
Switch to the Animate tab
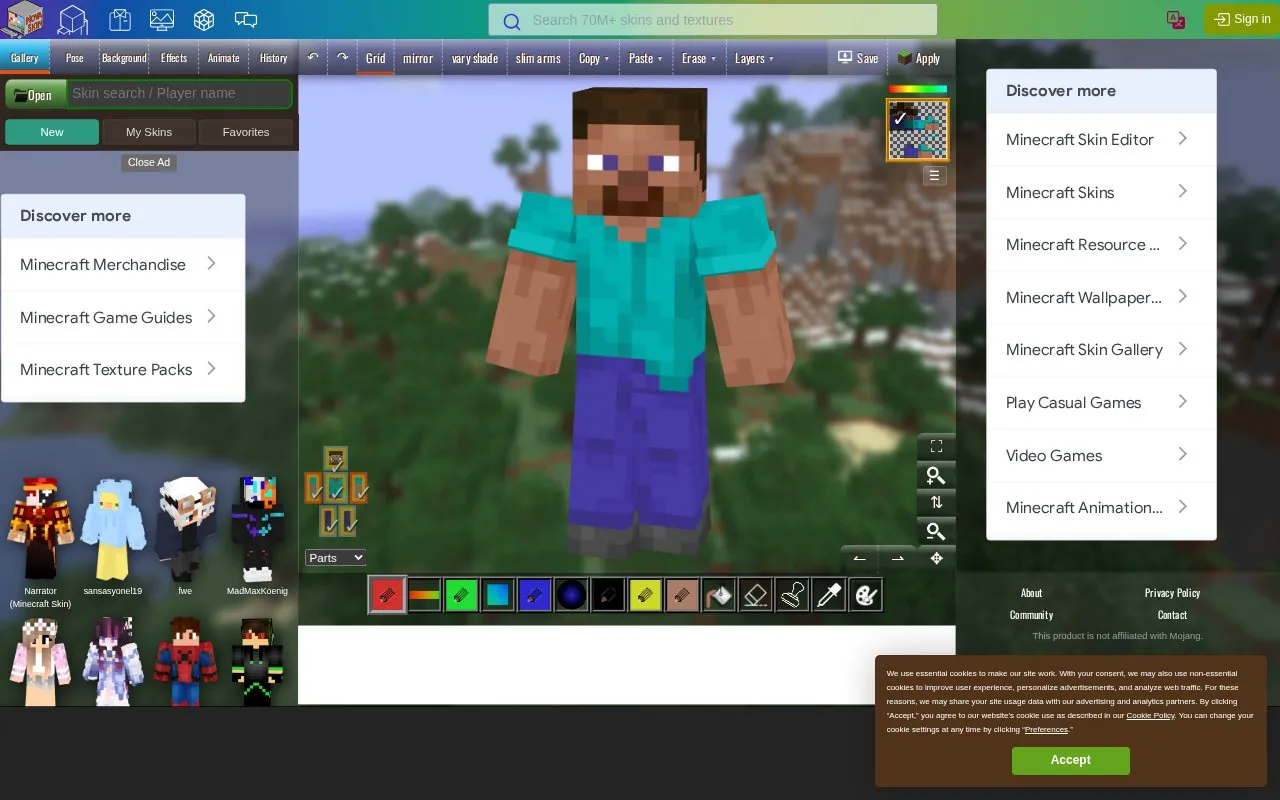pyautogui.click(x=224, y=58)
